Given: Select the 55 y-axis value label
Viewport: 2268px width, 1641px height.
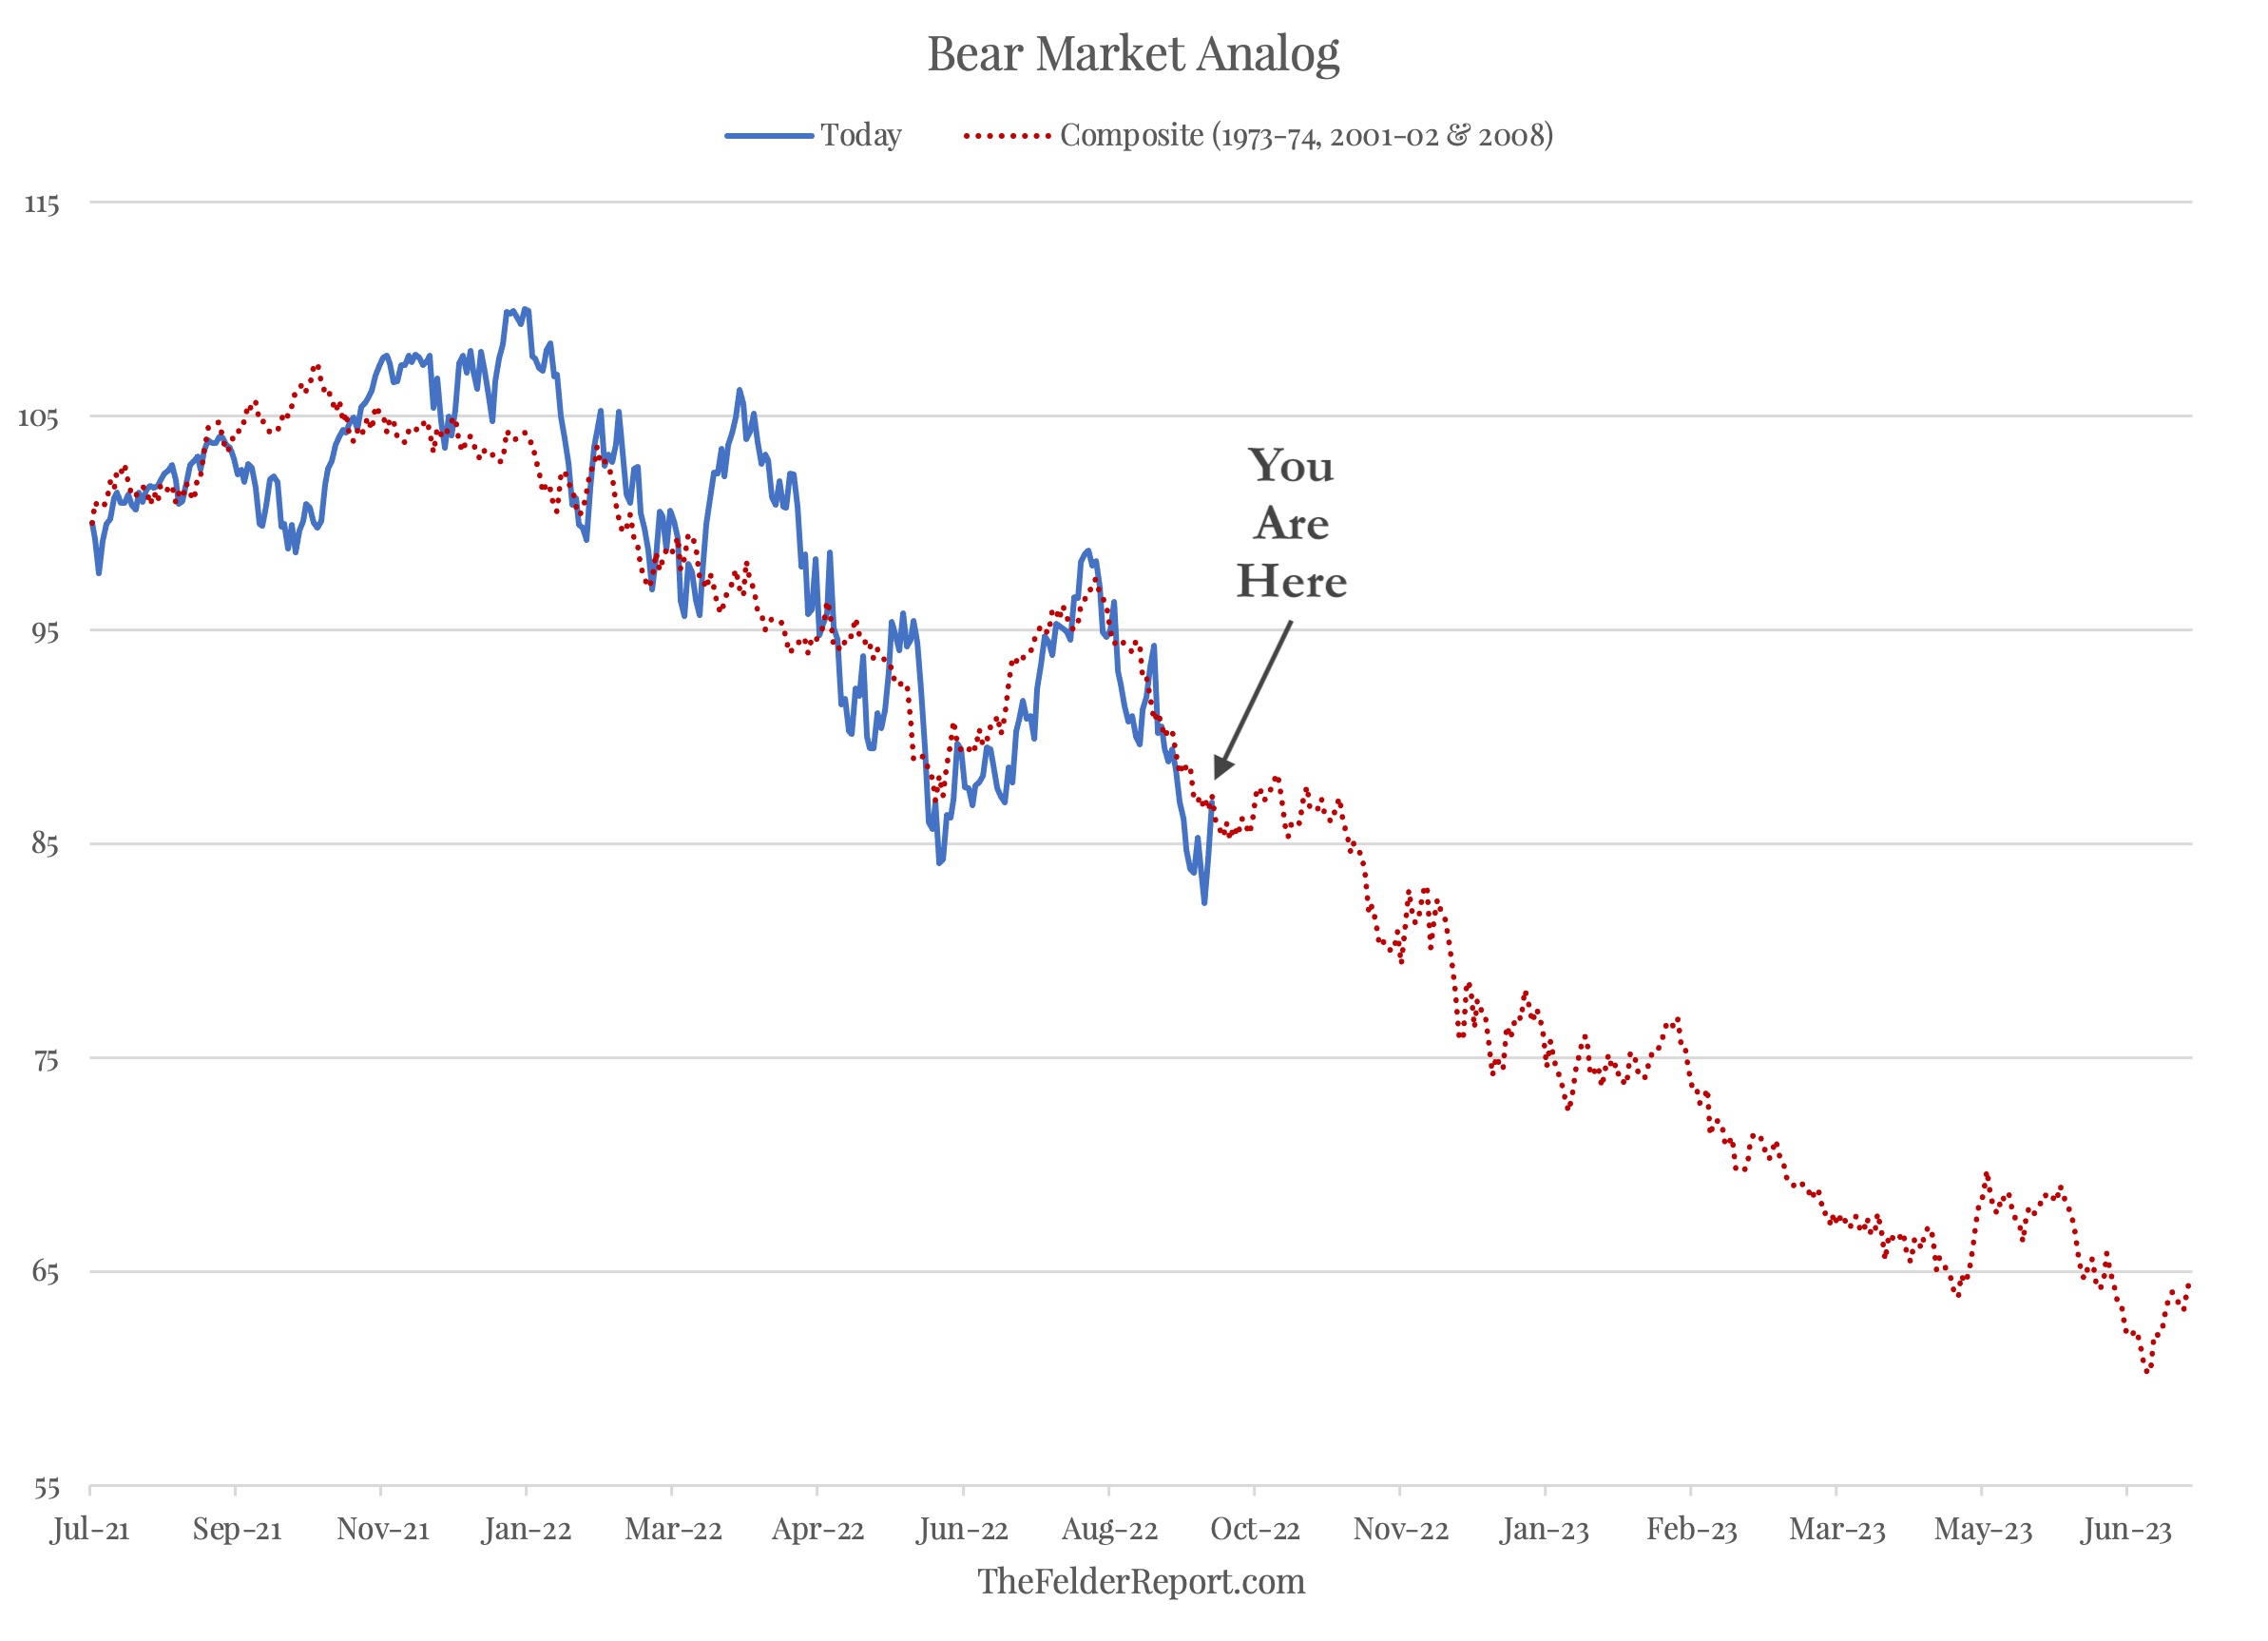Looking at the screenshot, I should [46, 1488].
